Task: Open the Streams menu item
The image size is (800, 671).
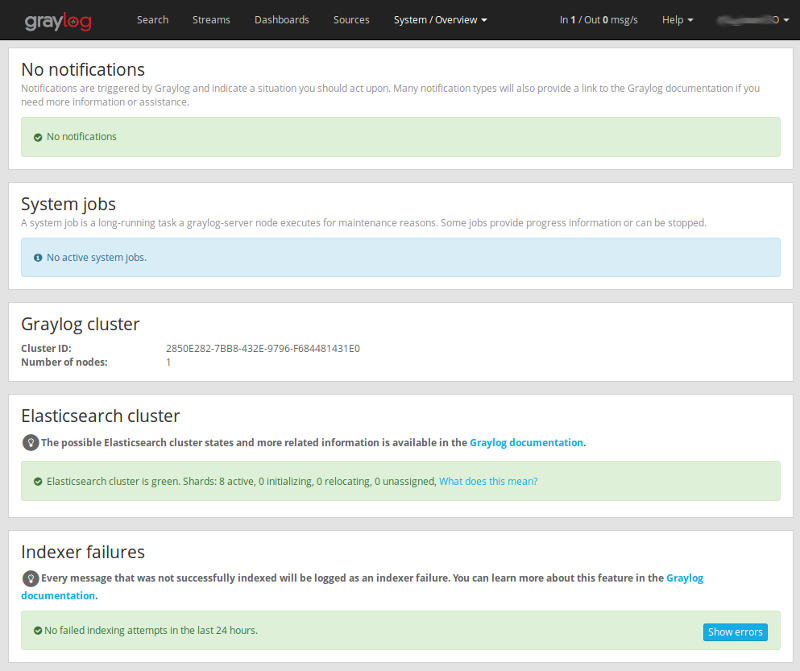Action: click(211, 20)
